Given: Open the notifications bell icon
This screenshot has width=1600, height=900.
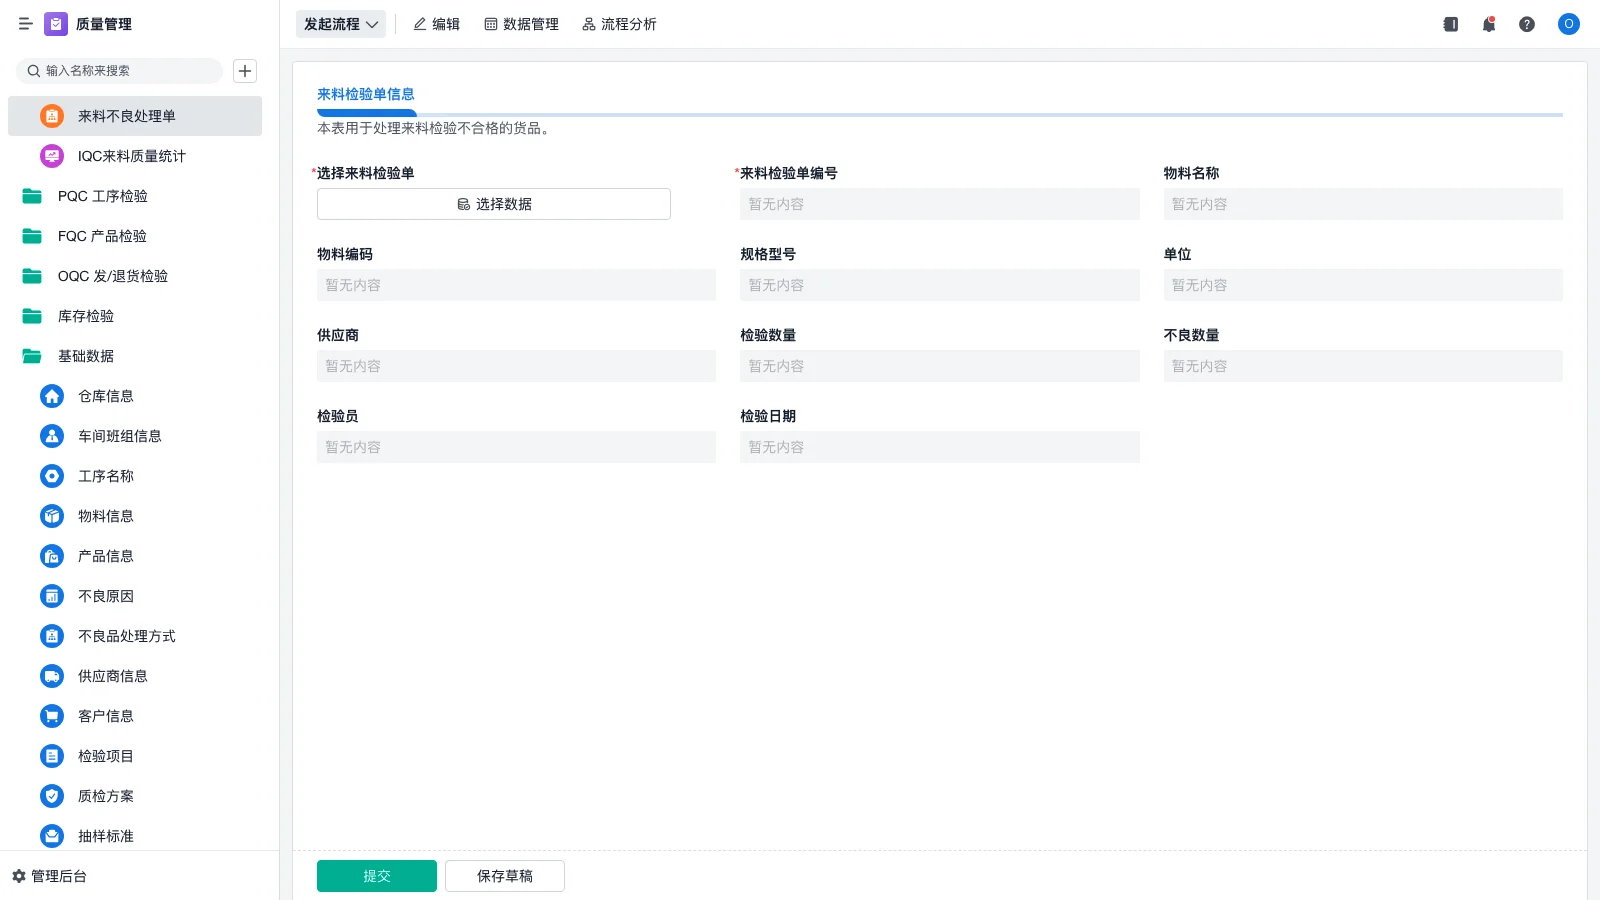Looking at the screenshot, I should 1488,24.
